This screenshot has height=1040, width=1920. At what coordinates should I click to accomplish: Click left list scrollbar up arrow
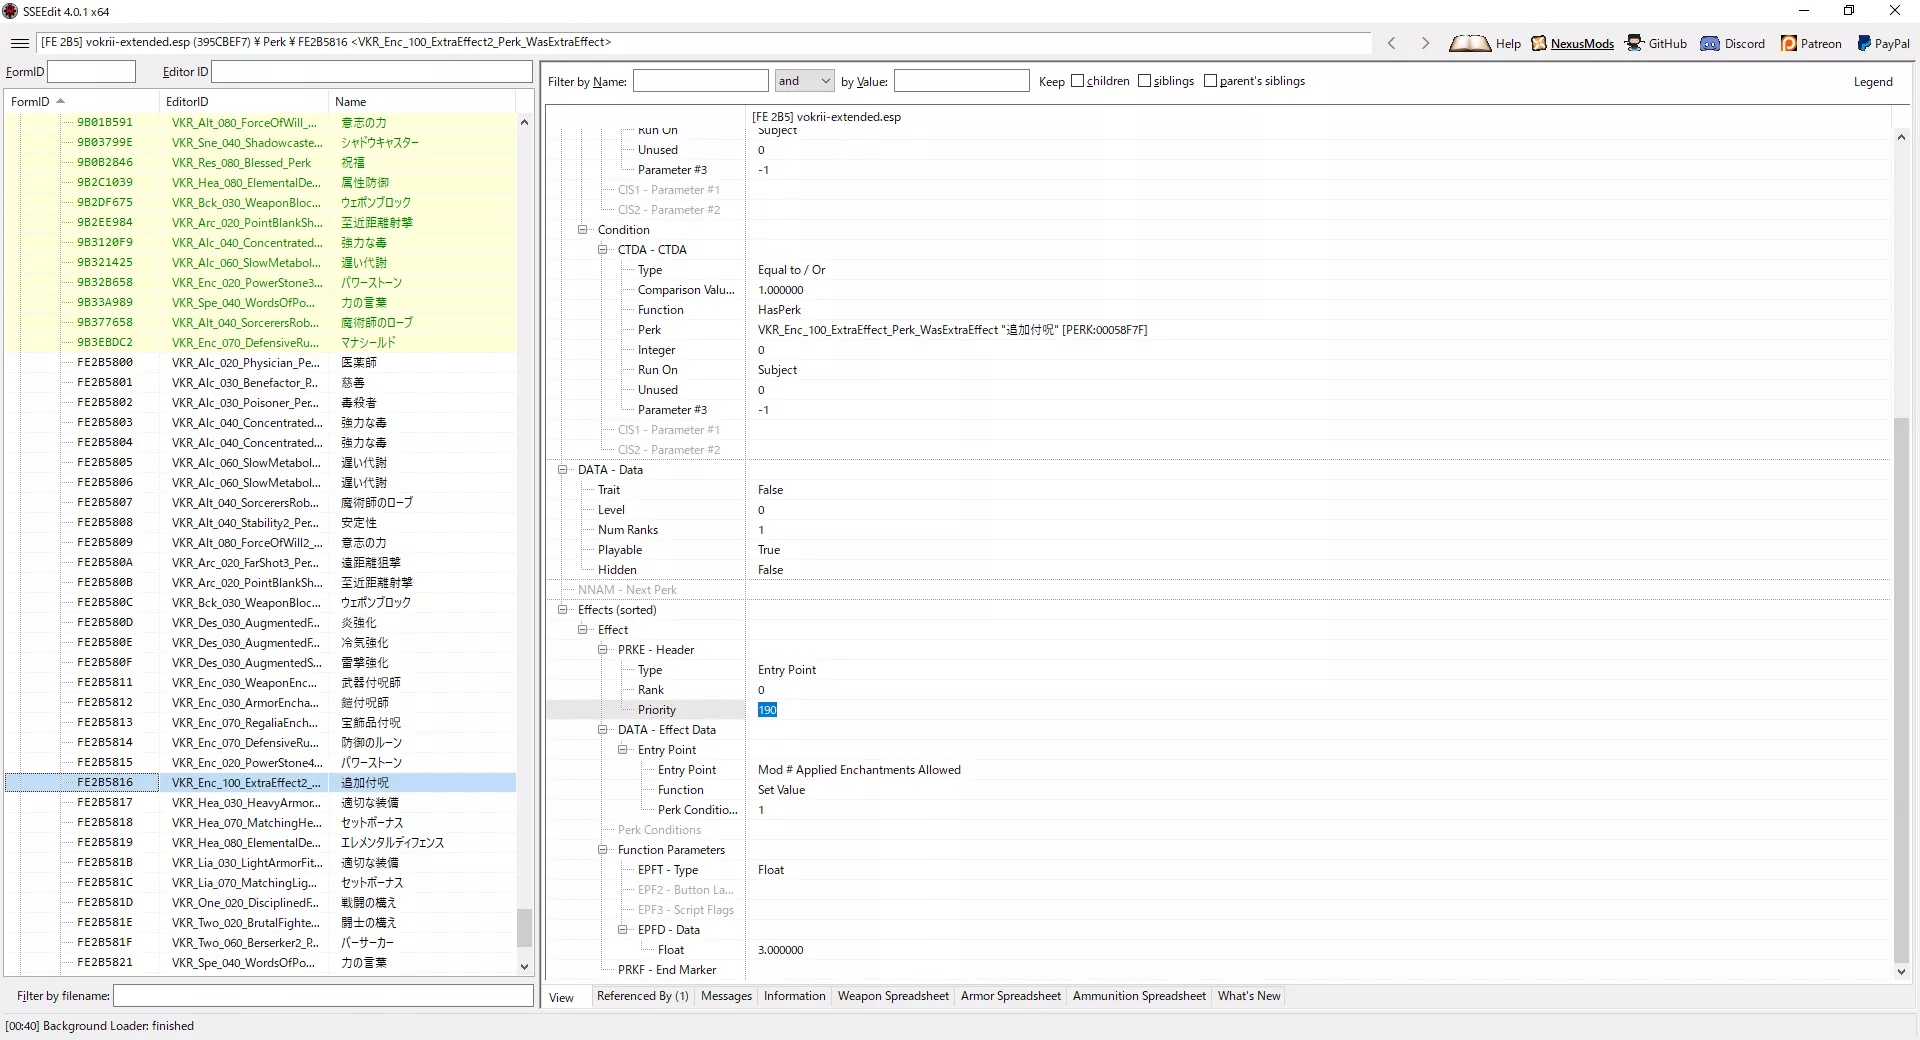[524, 122]
